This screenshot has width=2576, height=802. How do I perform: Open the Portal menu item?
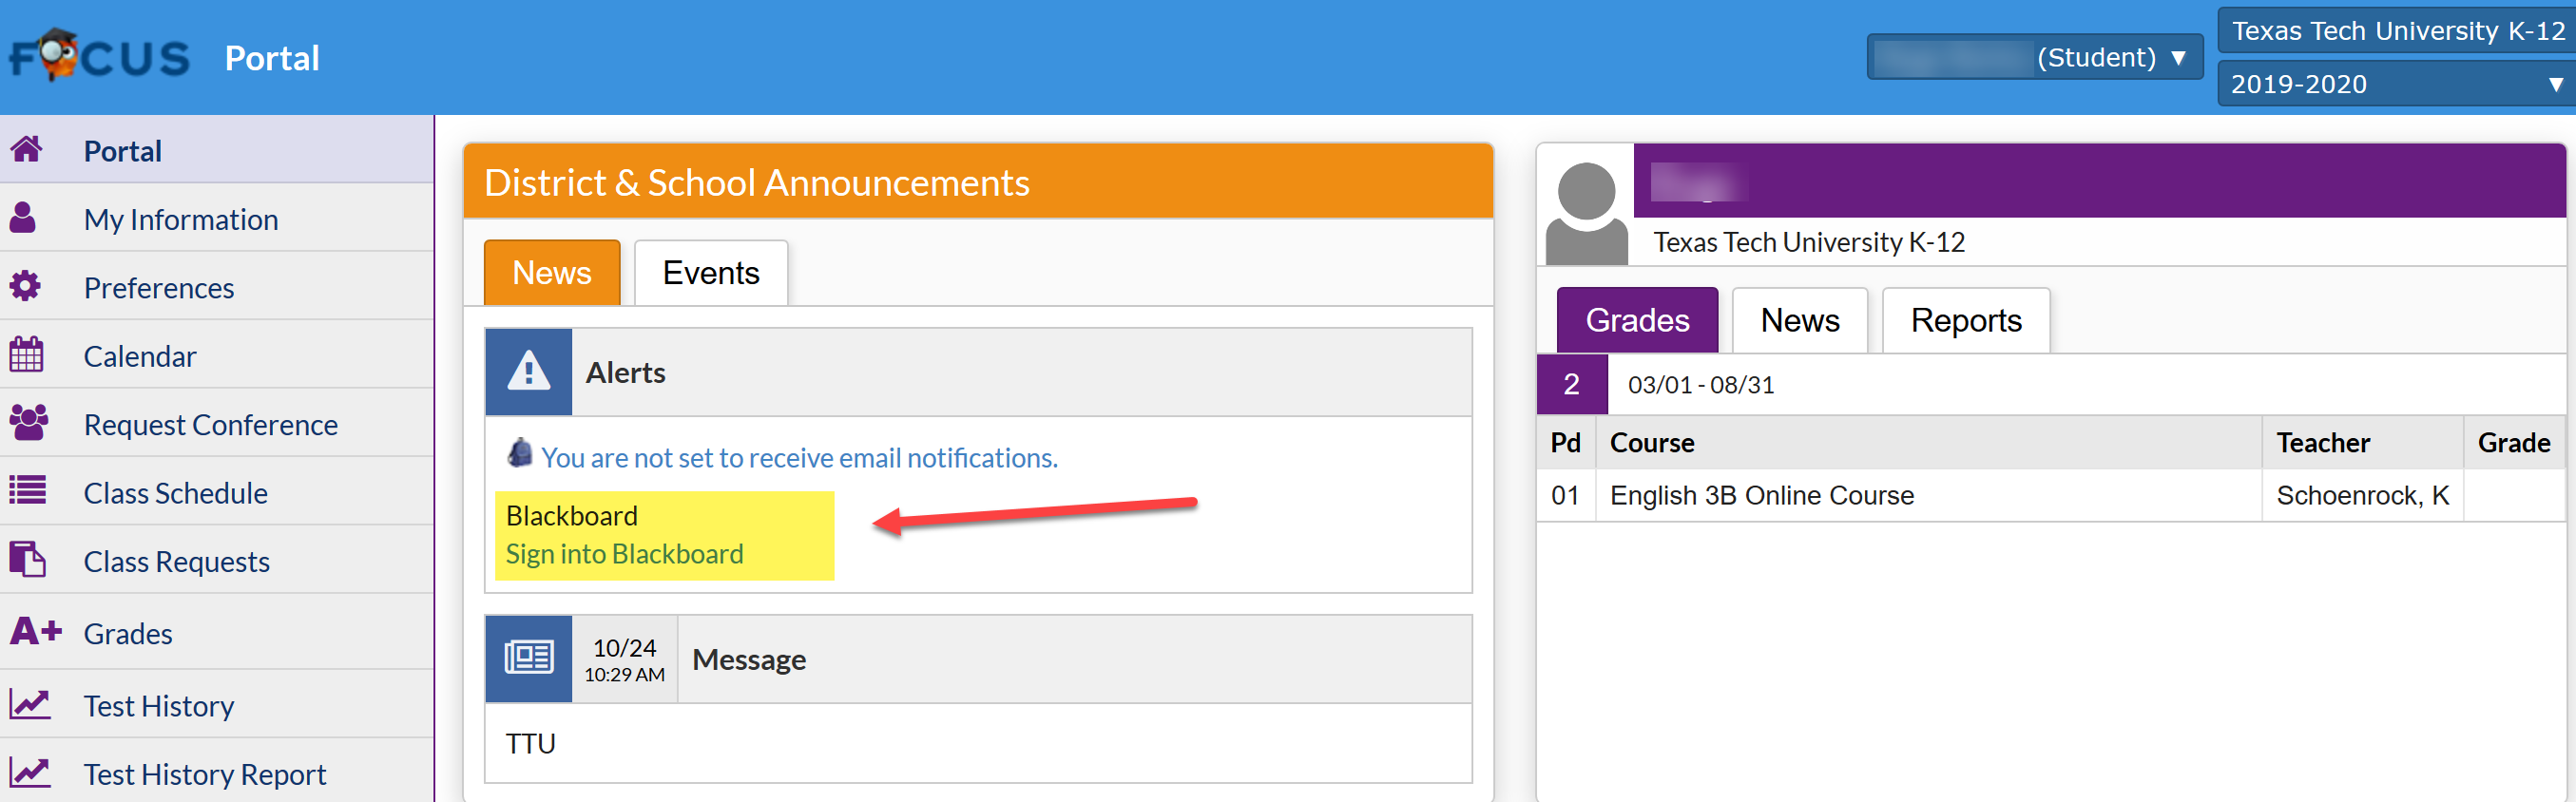[x=216, y=150]
